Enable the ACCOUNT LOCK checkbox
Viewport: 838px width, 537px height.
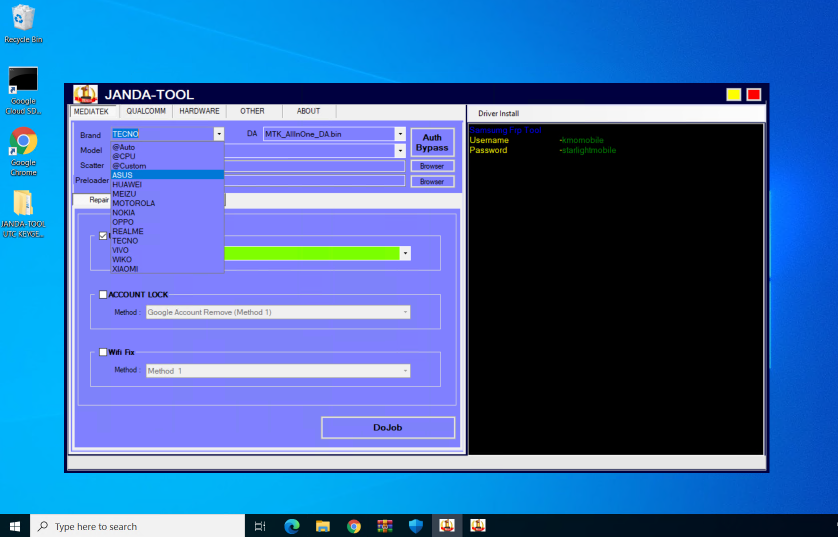click(103, 294)
